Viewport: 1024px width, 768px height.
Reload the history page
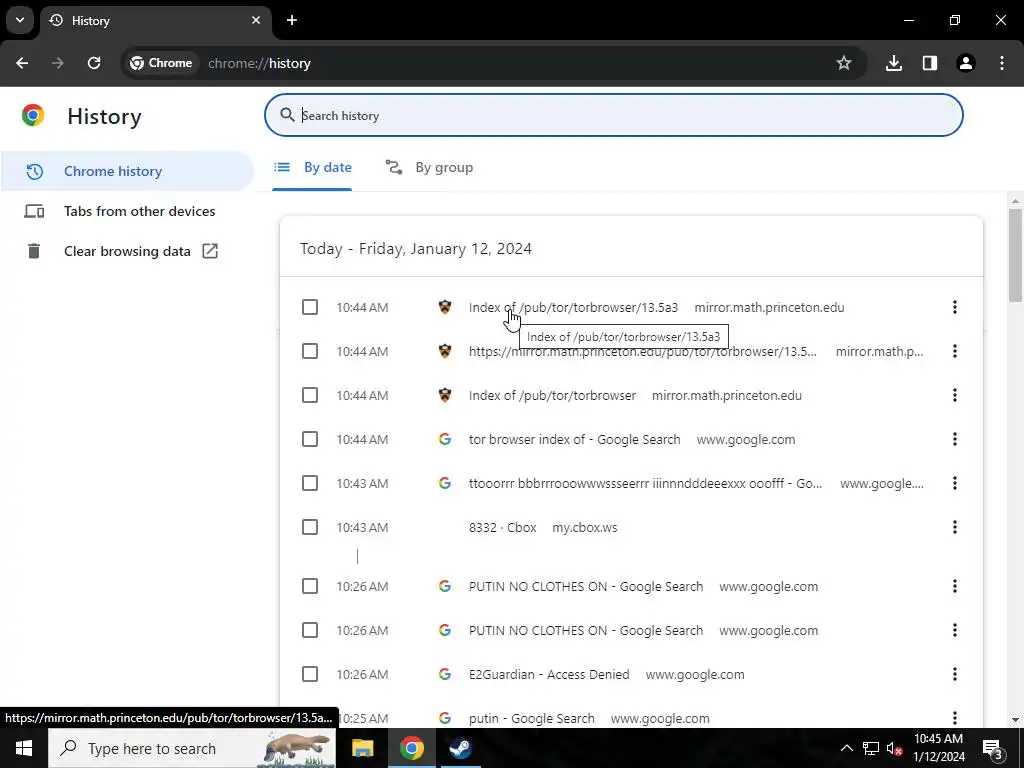[x=94, y=63]
